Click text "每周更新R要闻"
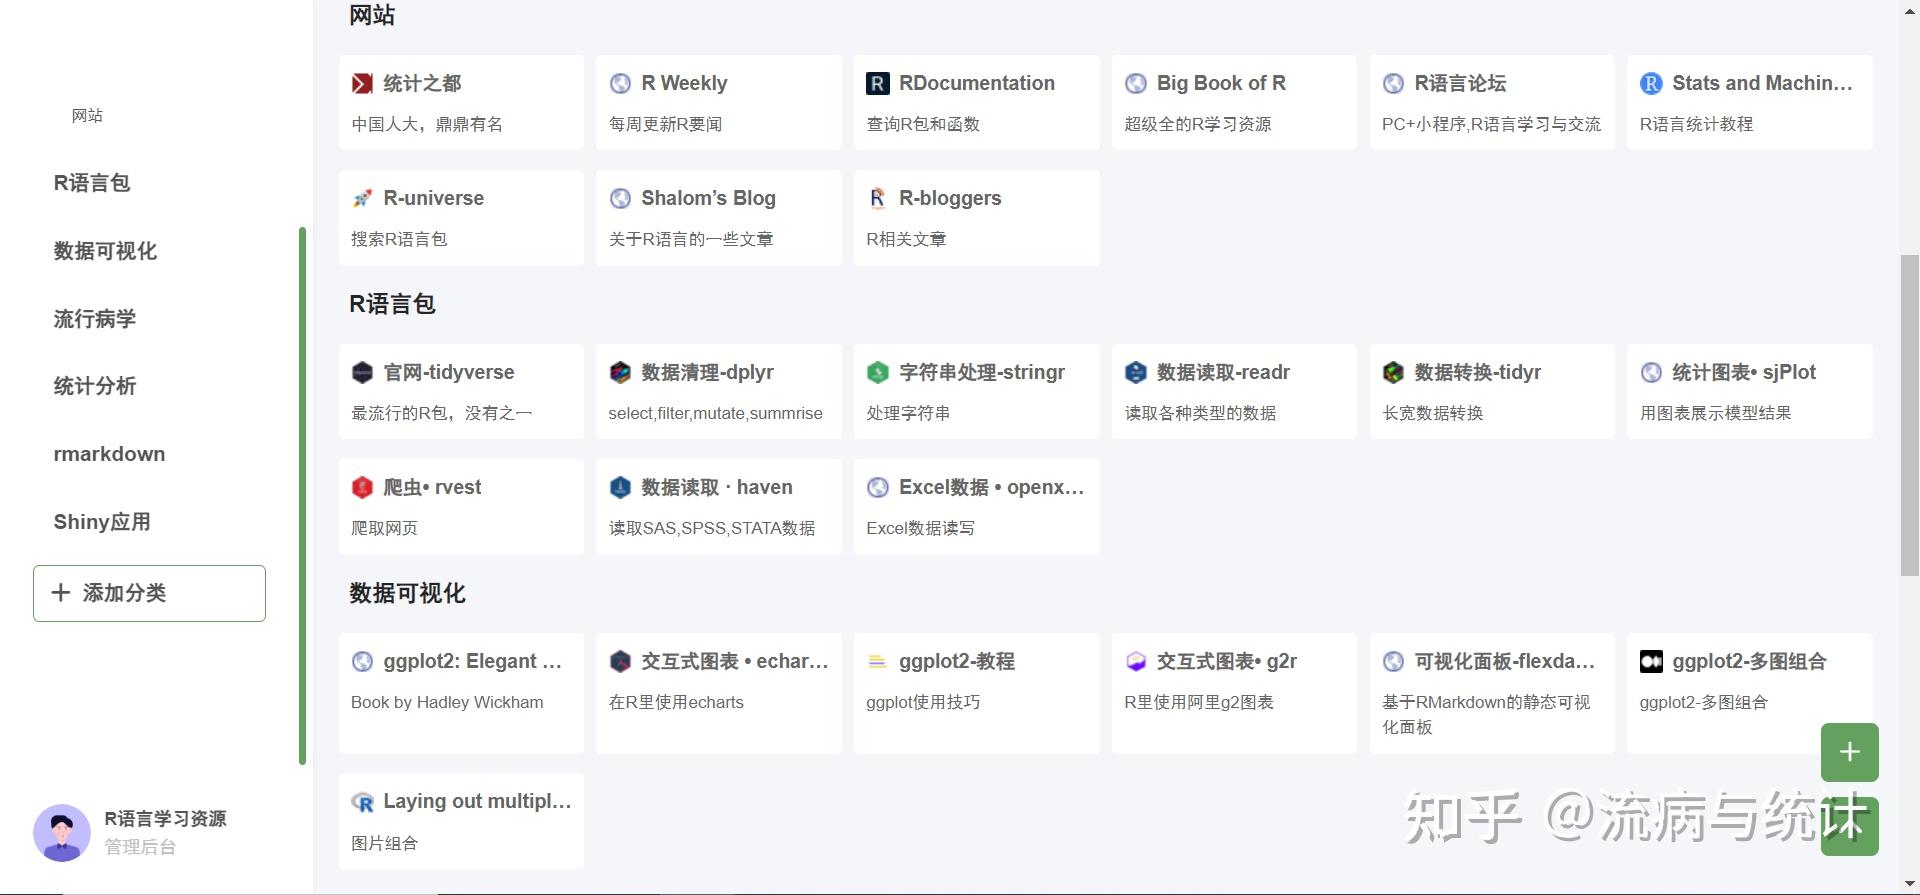The width and height of the screenshot is (1920, 895). (665, 125)
